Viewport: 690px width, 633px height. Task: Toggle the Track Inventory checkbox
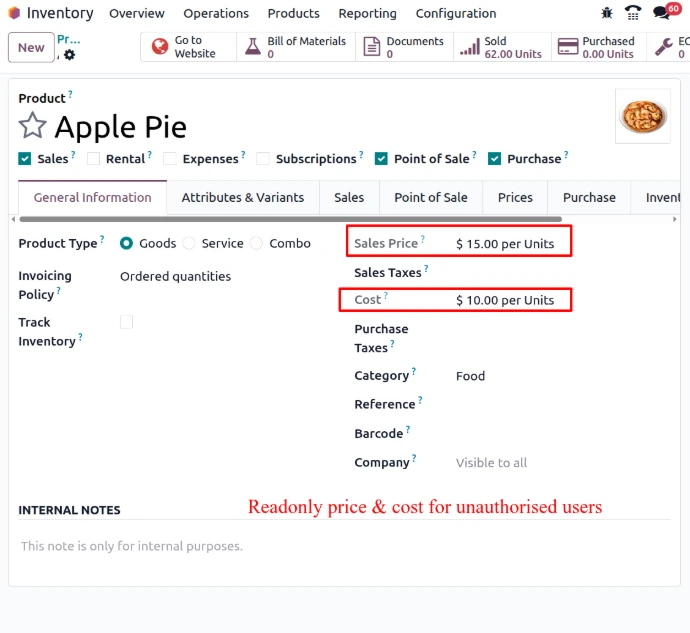click(x=126, y=322)
